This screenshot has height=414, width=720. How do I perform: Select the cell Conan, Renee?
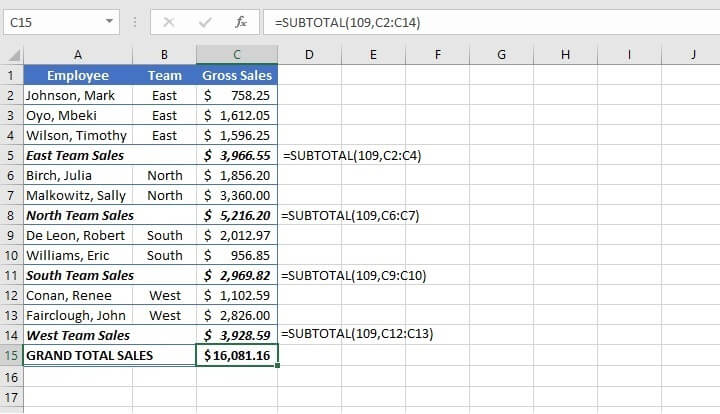point(78,296)
